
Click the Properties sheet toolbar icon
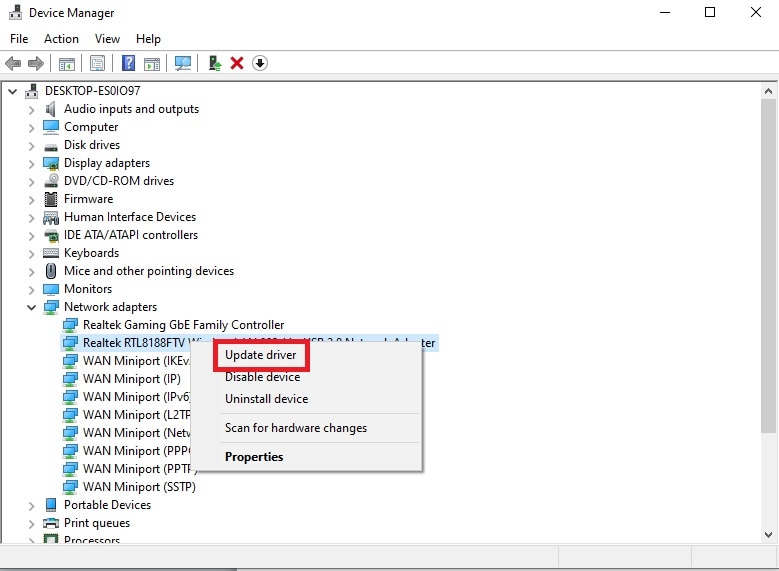[x=97, y=63]
